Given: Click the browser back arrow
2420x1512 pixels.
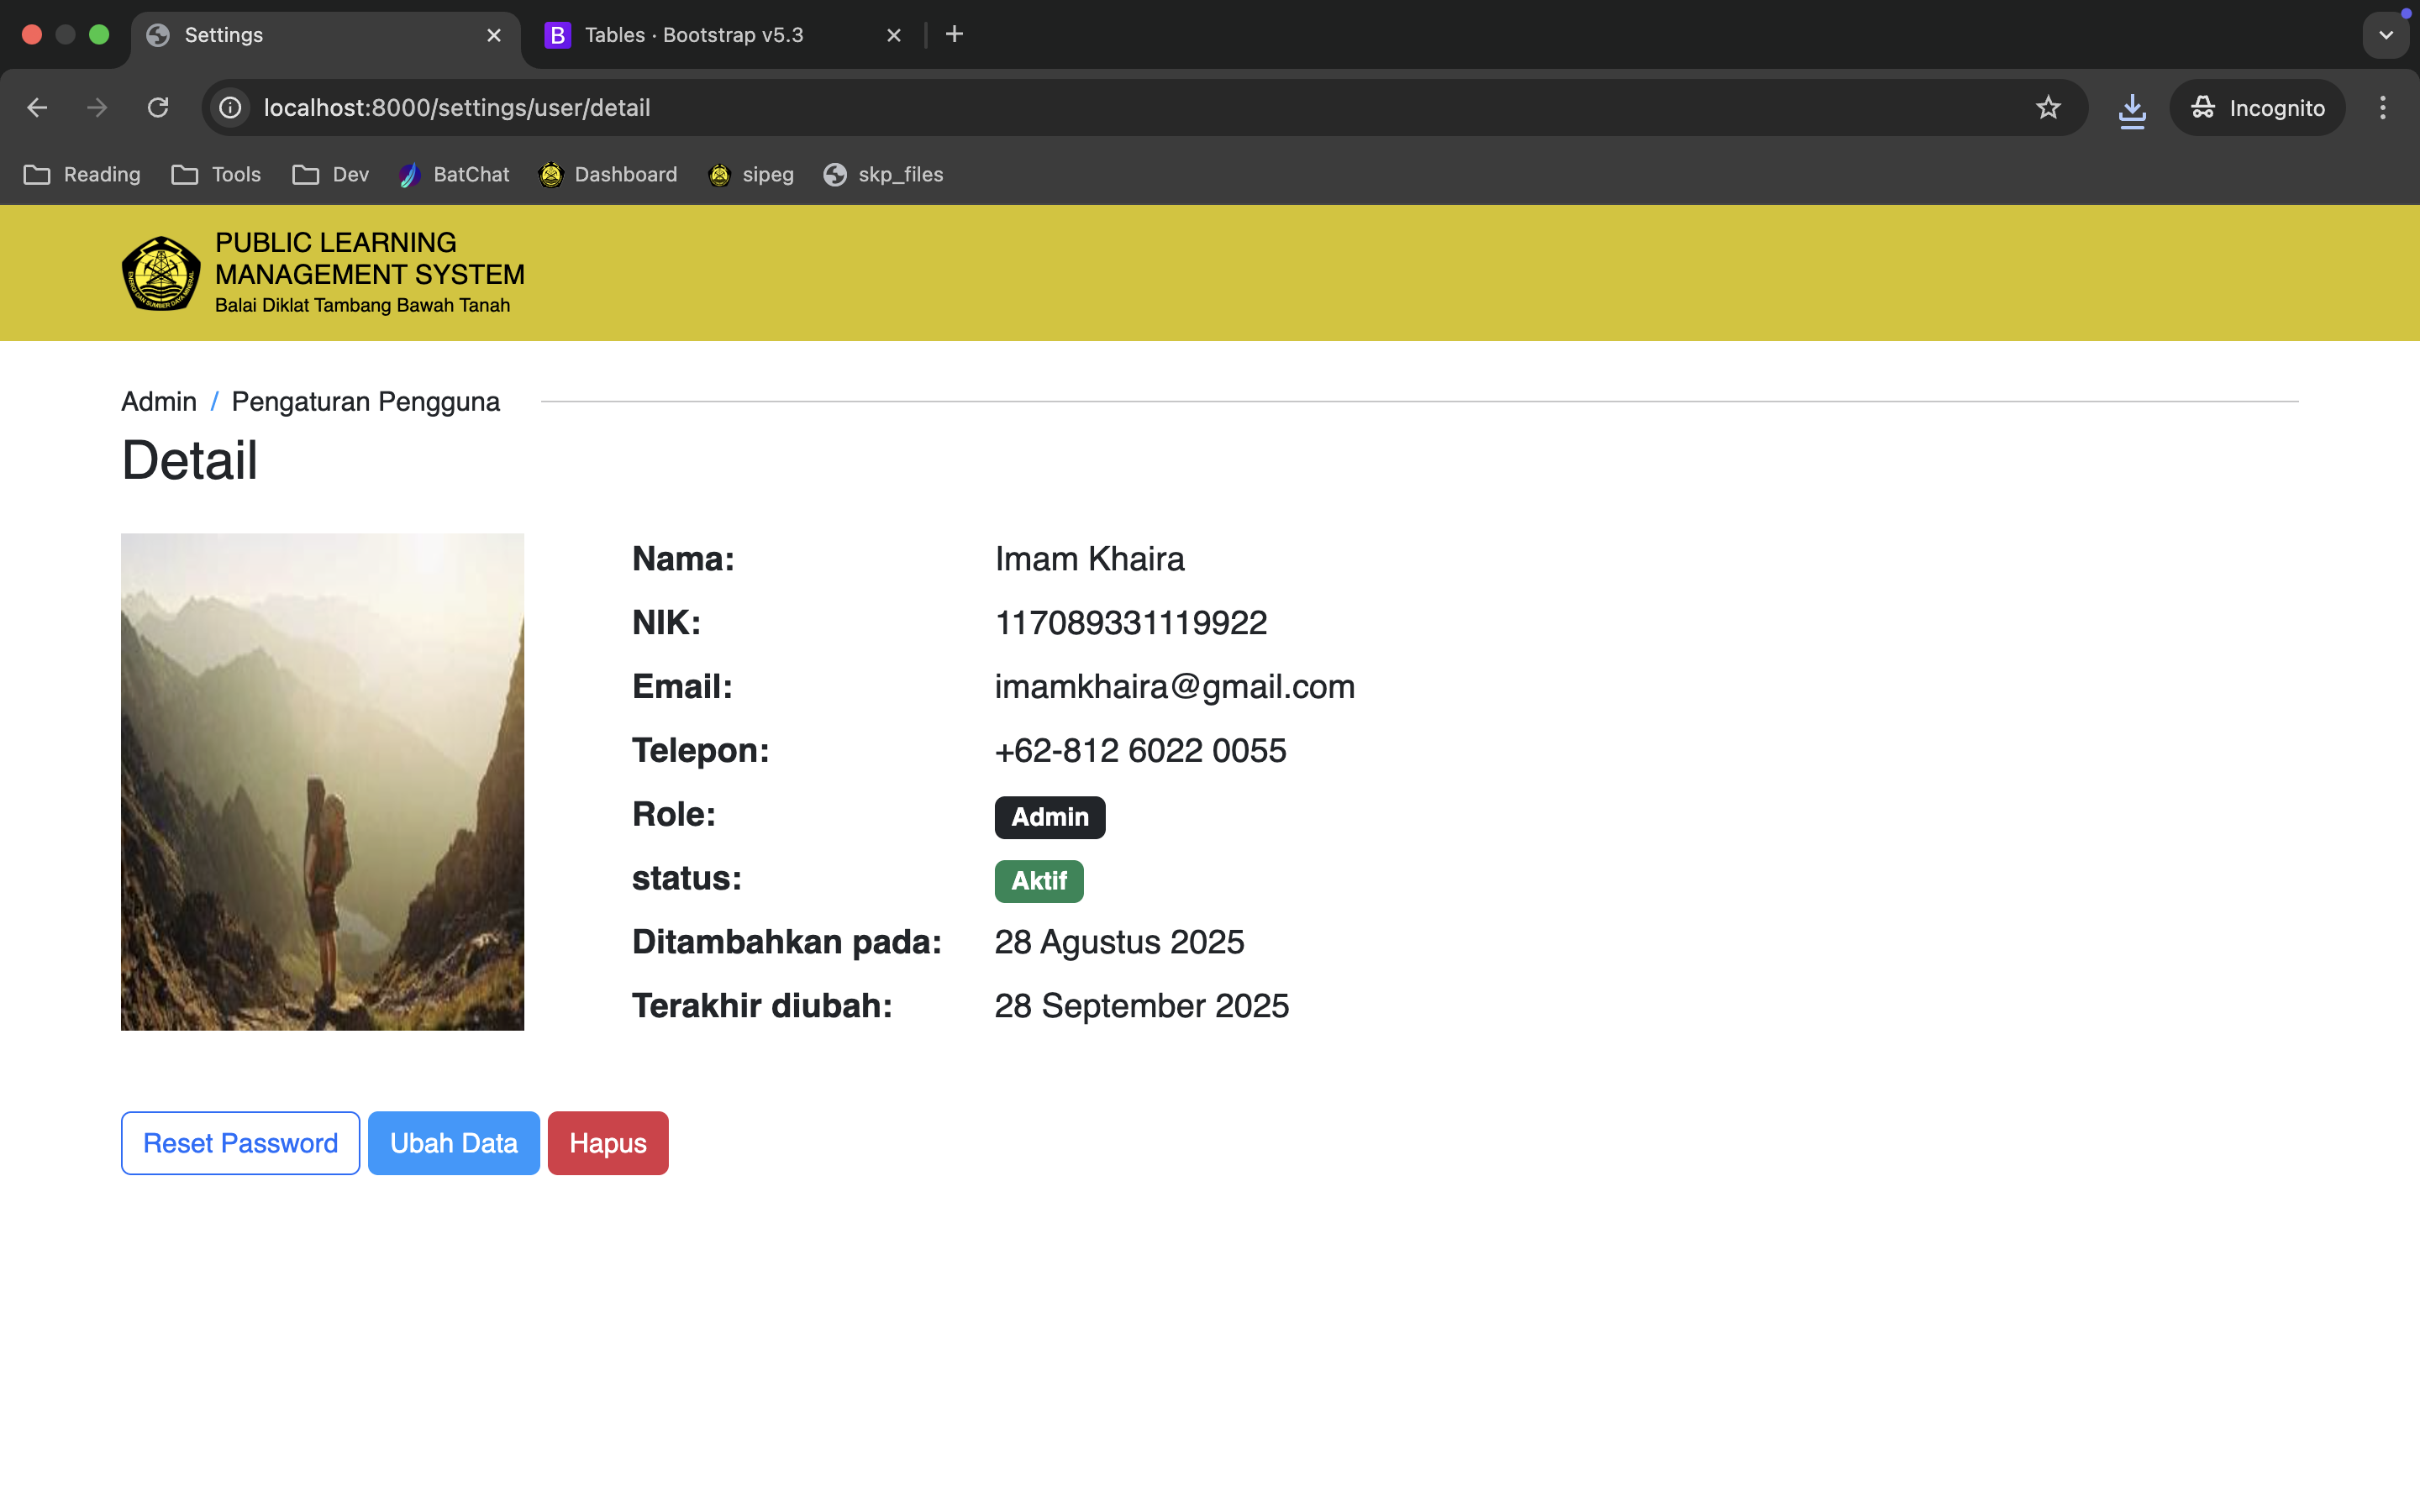Looking at the screenshot, I should (37, 108).
